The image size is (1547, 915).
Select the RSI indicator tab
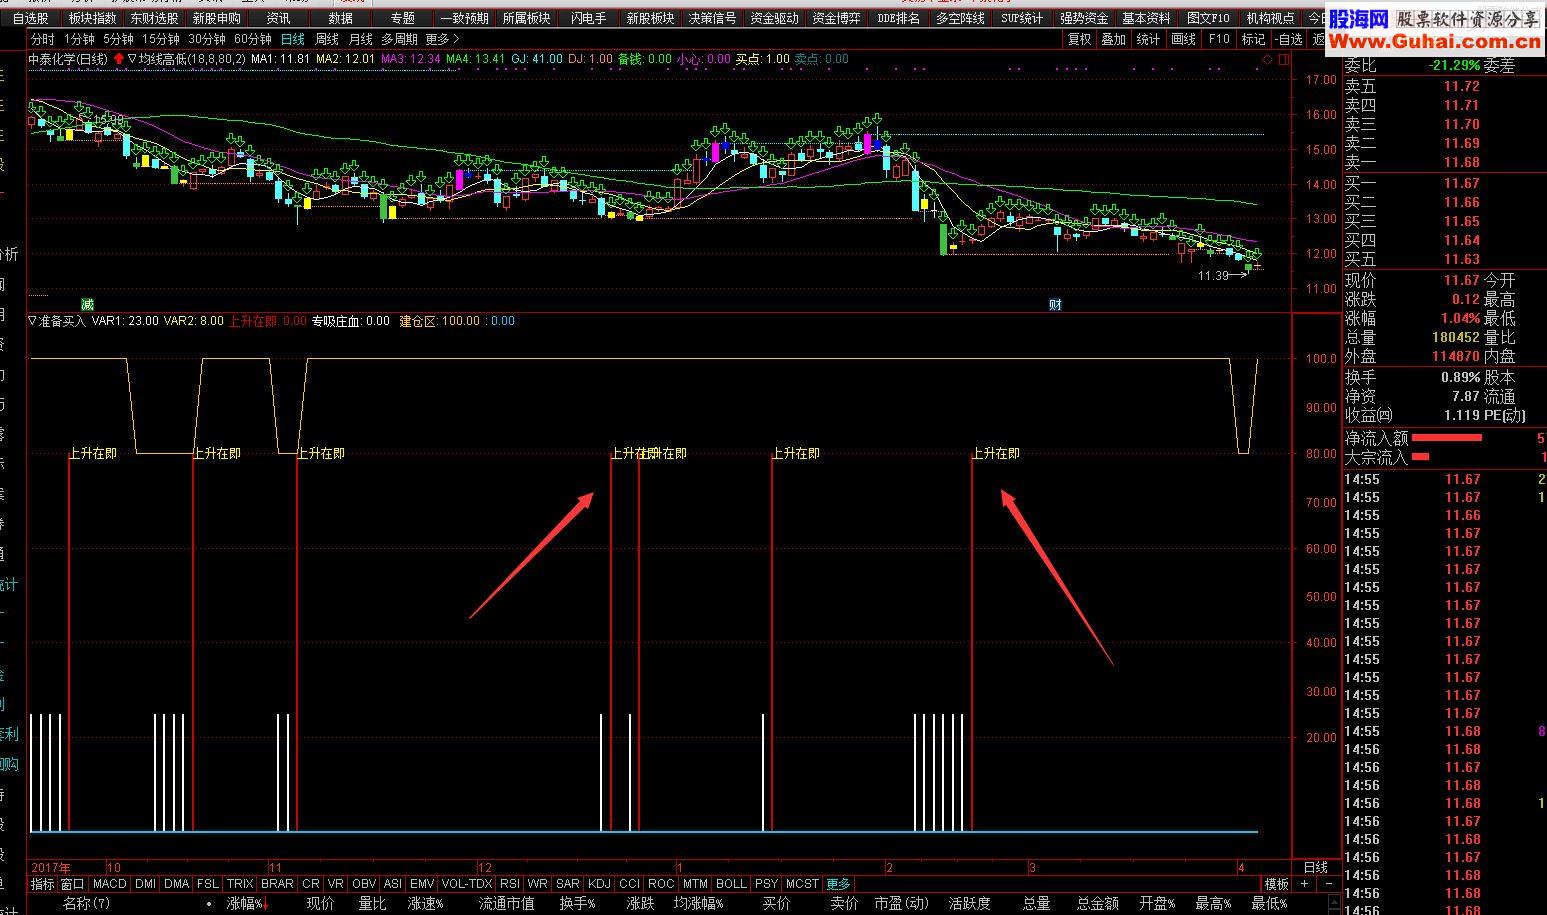click(510, 884)
